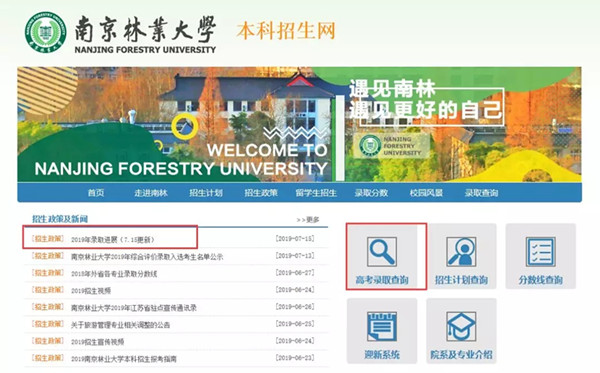Screen dimensions: 600x373
Task: Click the [2019-06-27] date entry
Action: tap(295, 273)
